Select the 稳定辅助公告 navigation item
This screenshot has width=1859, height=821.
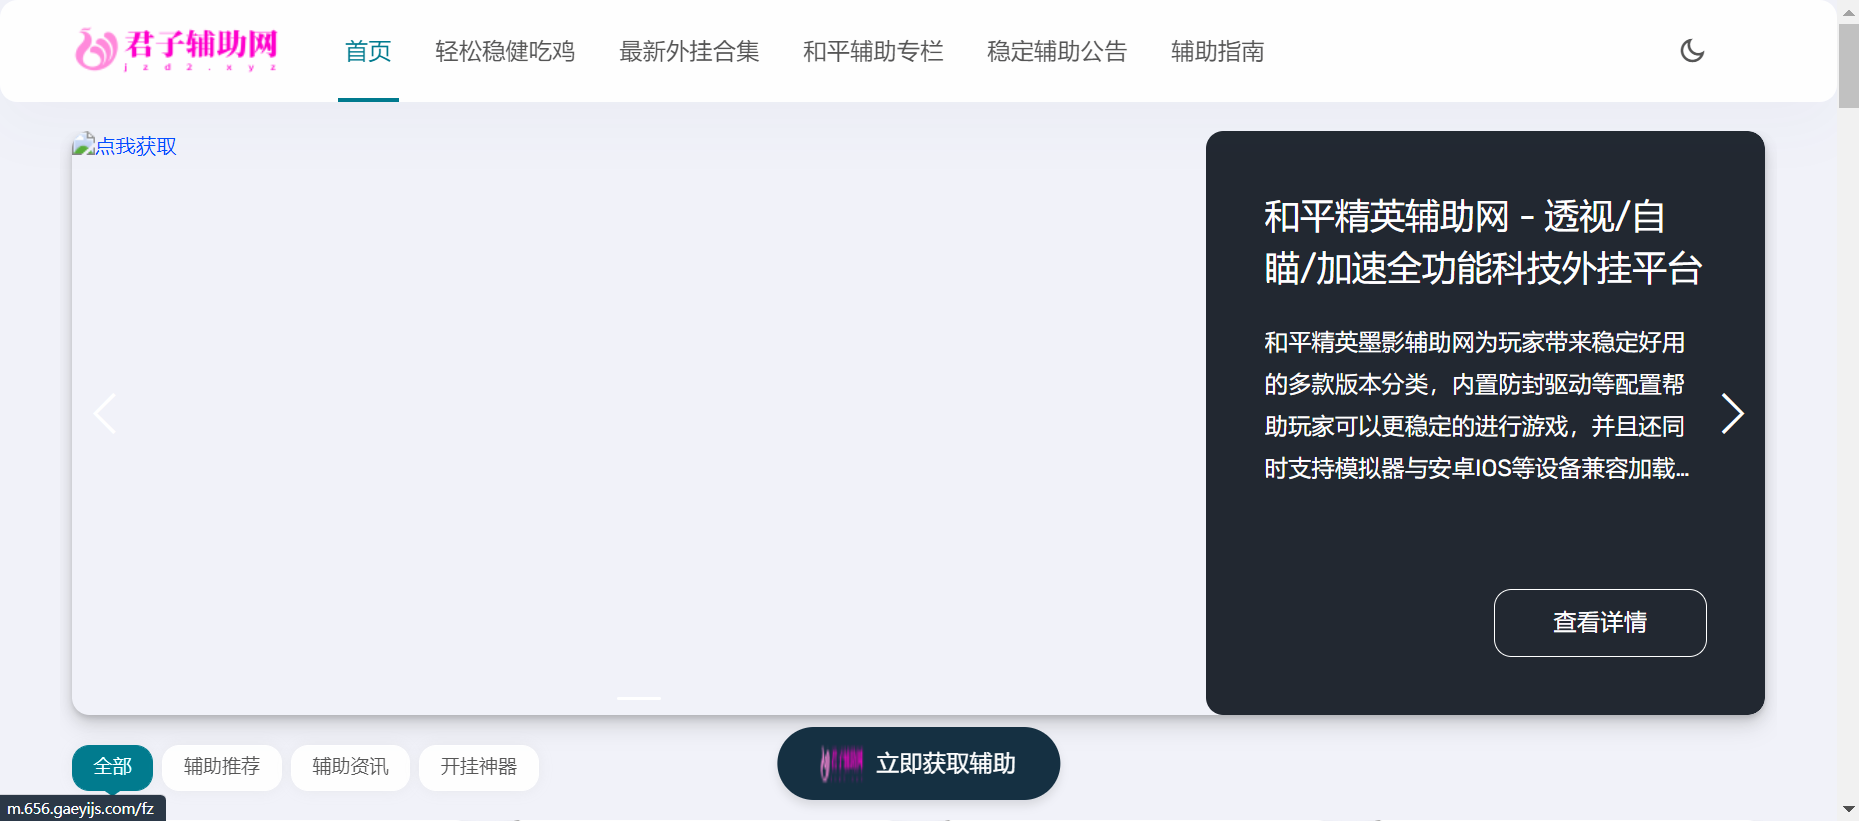click(1057, 51)
